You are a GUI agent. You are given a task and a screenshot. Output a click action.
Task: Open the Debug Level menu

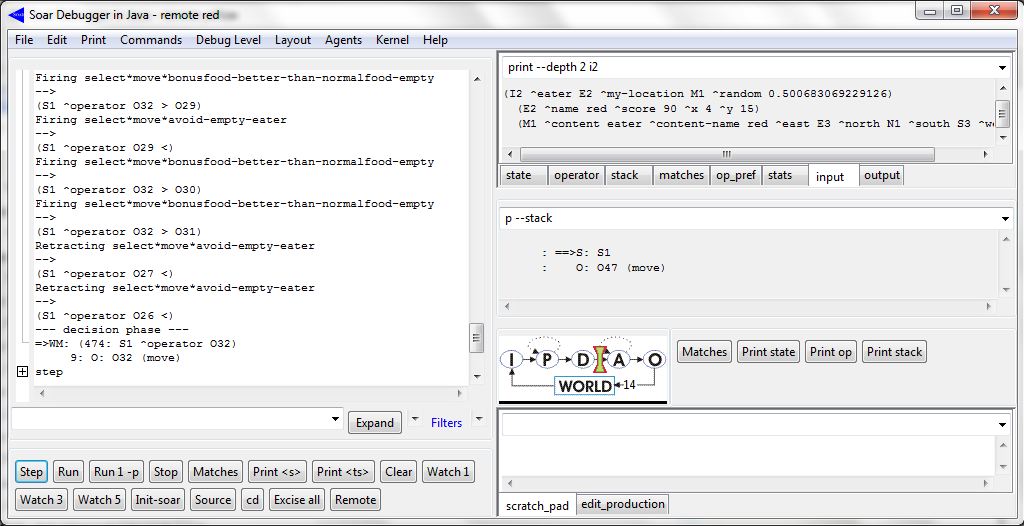coord(228,40)
